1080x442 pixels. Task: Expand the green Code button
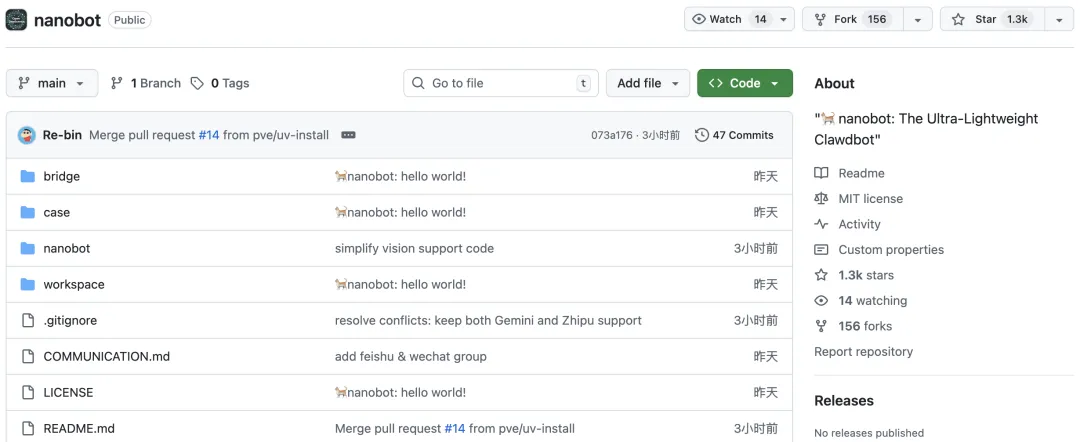tap(744, 83)
